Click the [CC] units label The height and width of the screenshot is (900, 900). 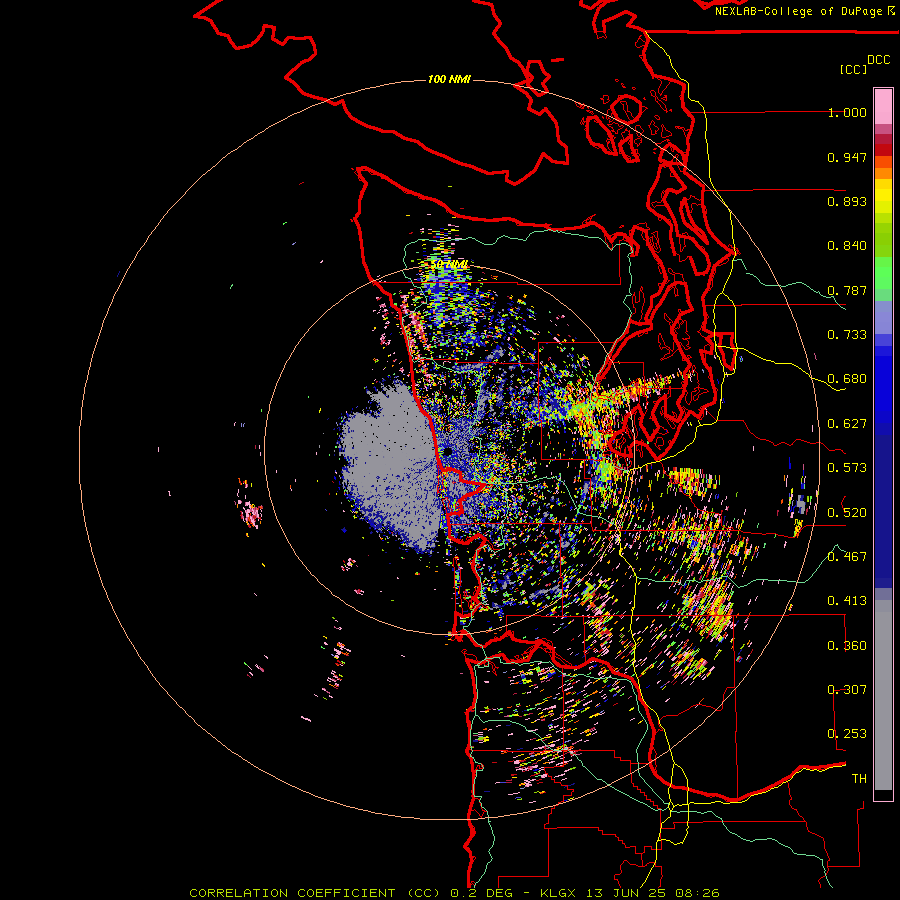click(x=853, y=69)
